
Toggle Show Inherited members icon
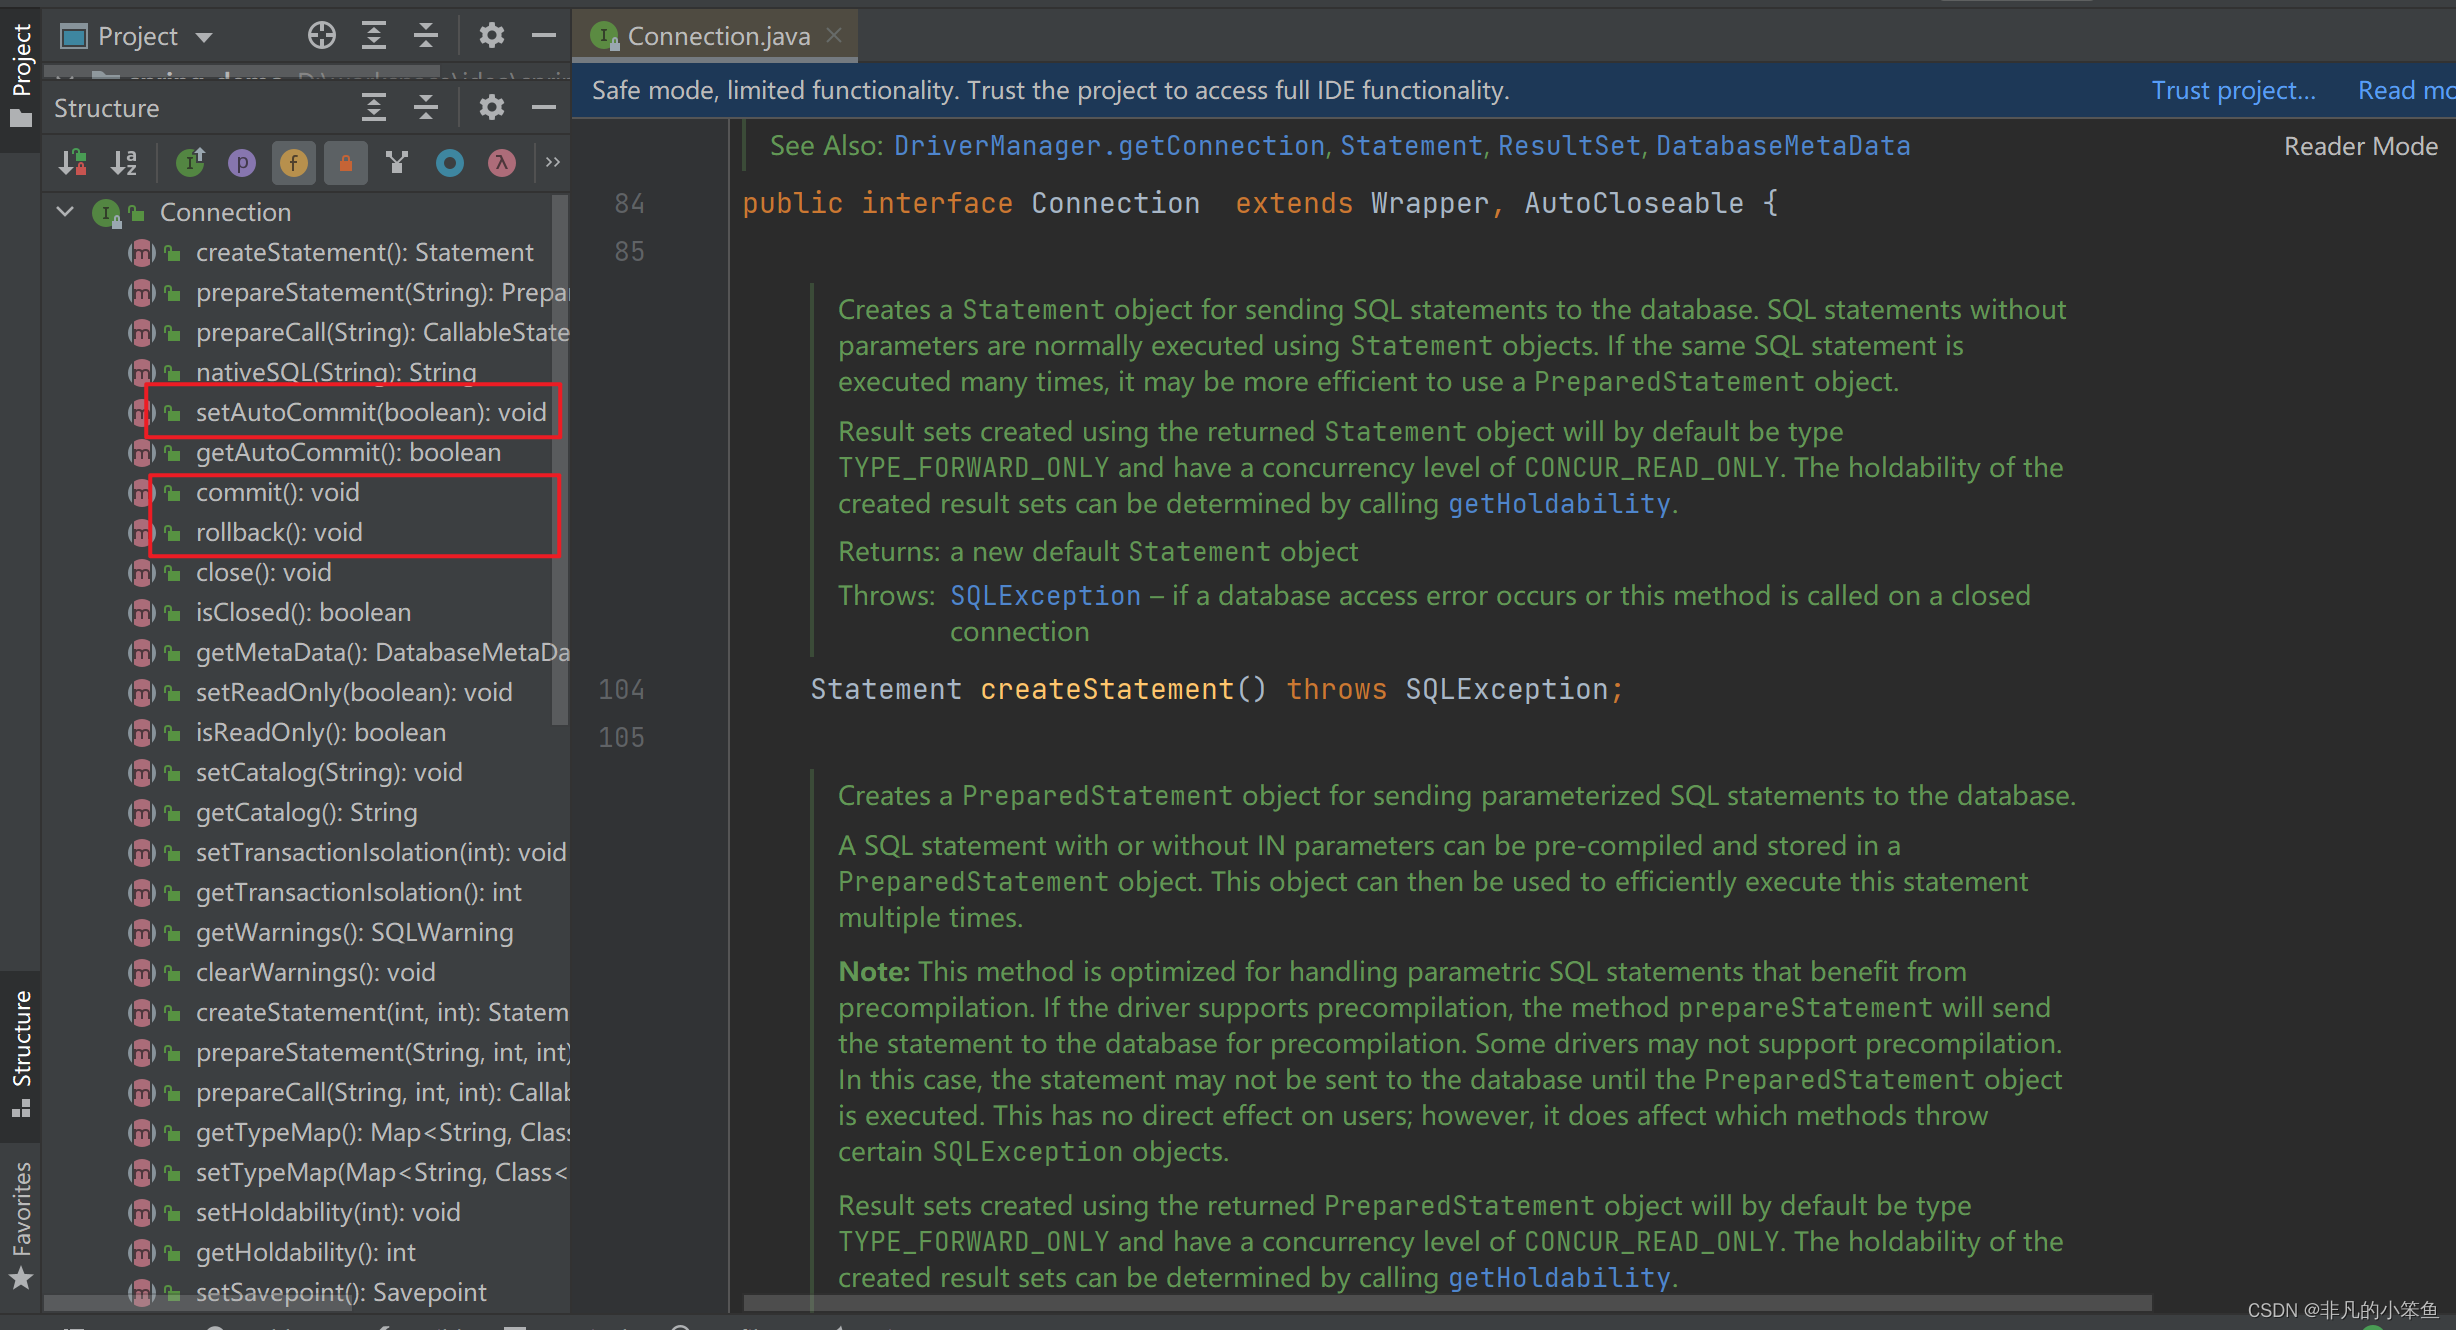point(190,162)
